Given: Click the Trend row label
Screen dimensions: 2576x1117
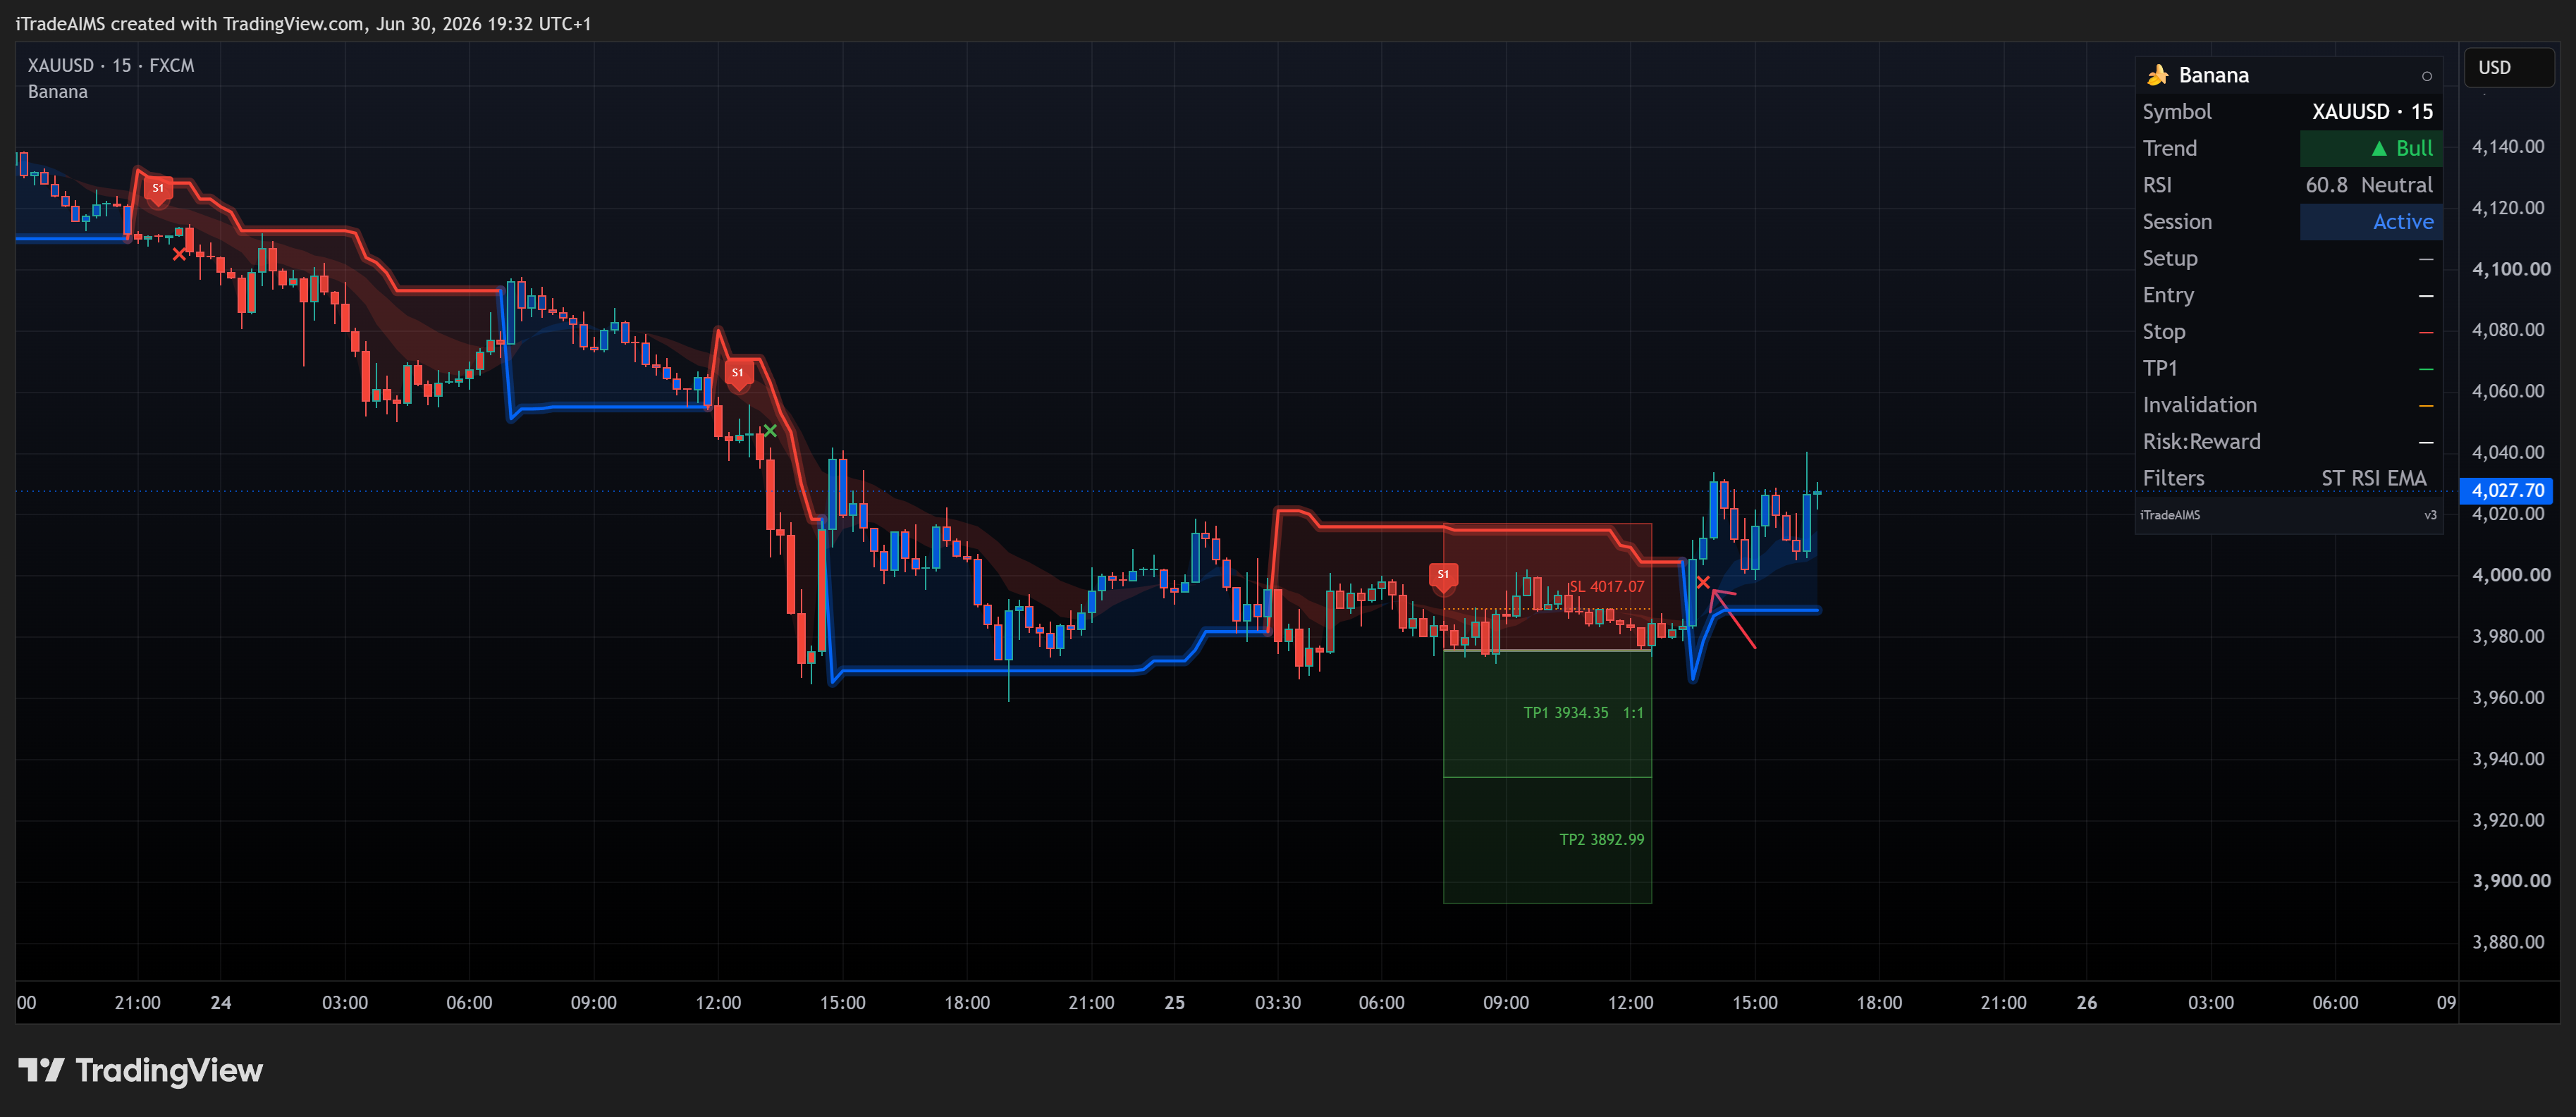Looking at the screenshot, I should (2169, 149).
